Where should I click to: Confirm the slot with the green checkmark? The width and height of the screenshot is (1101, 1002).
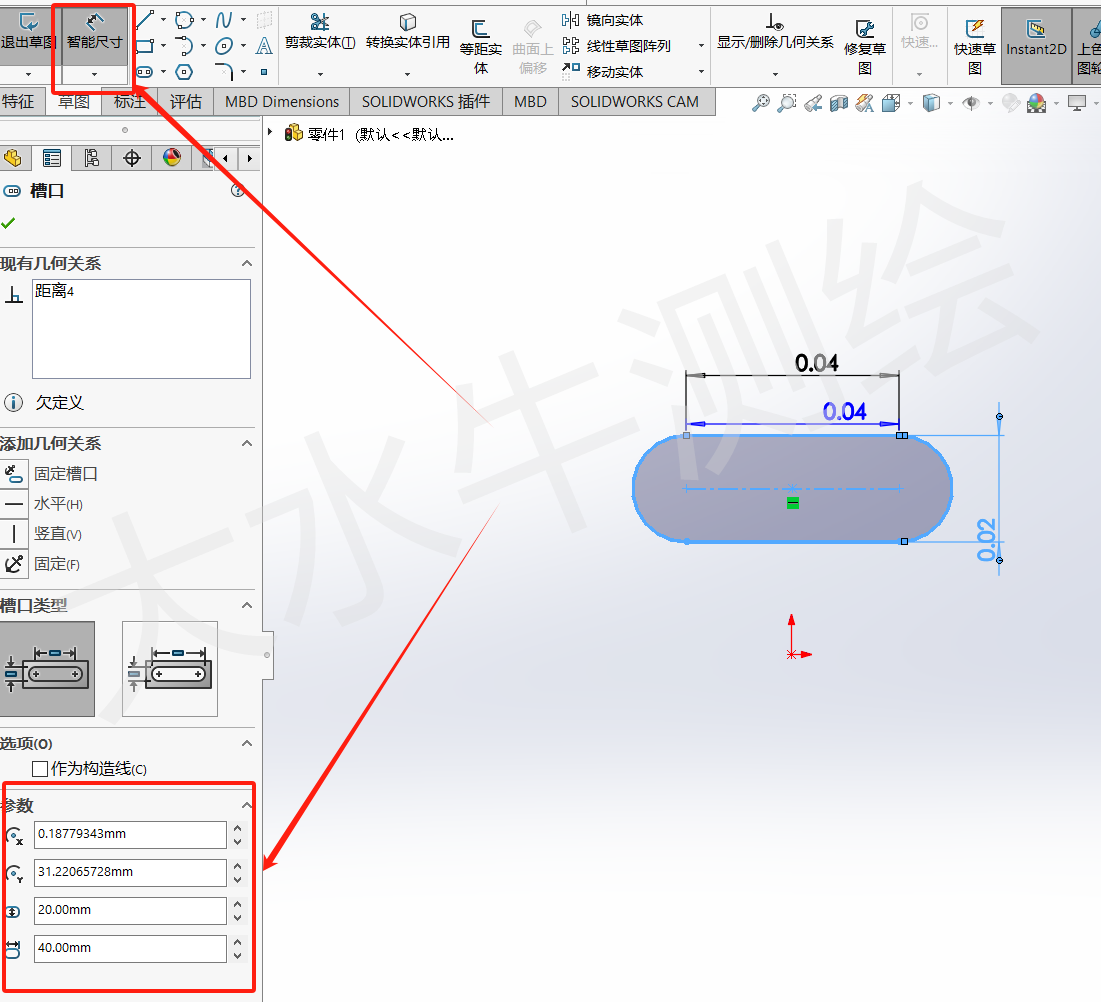click(10, 223)
